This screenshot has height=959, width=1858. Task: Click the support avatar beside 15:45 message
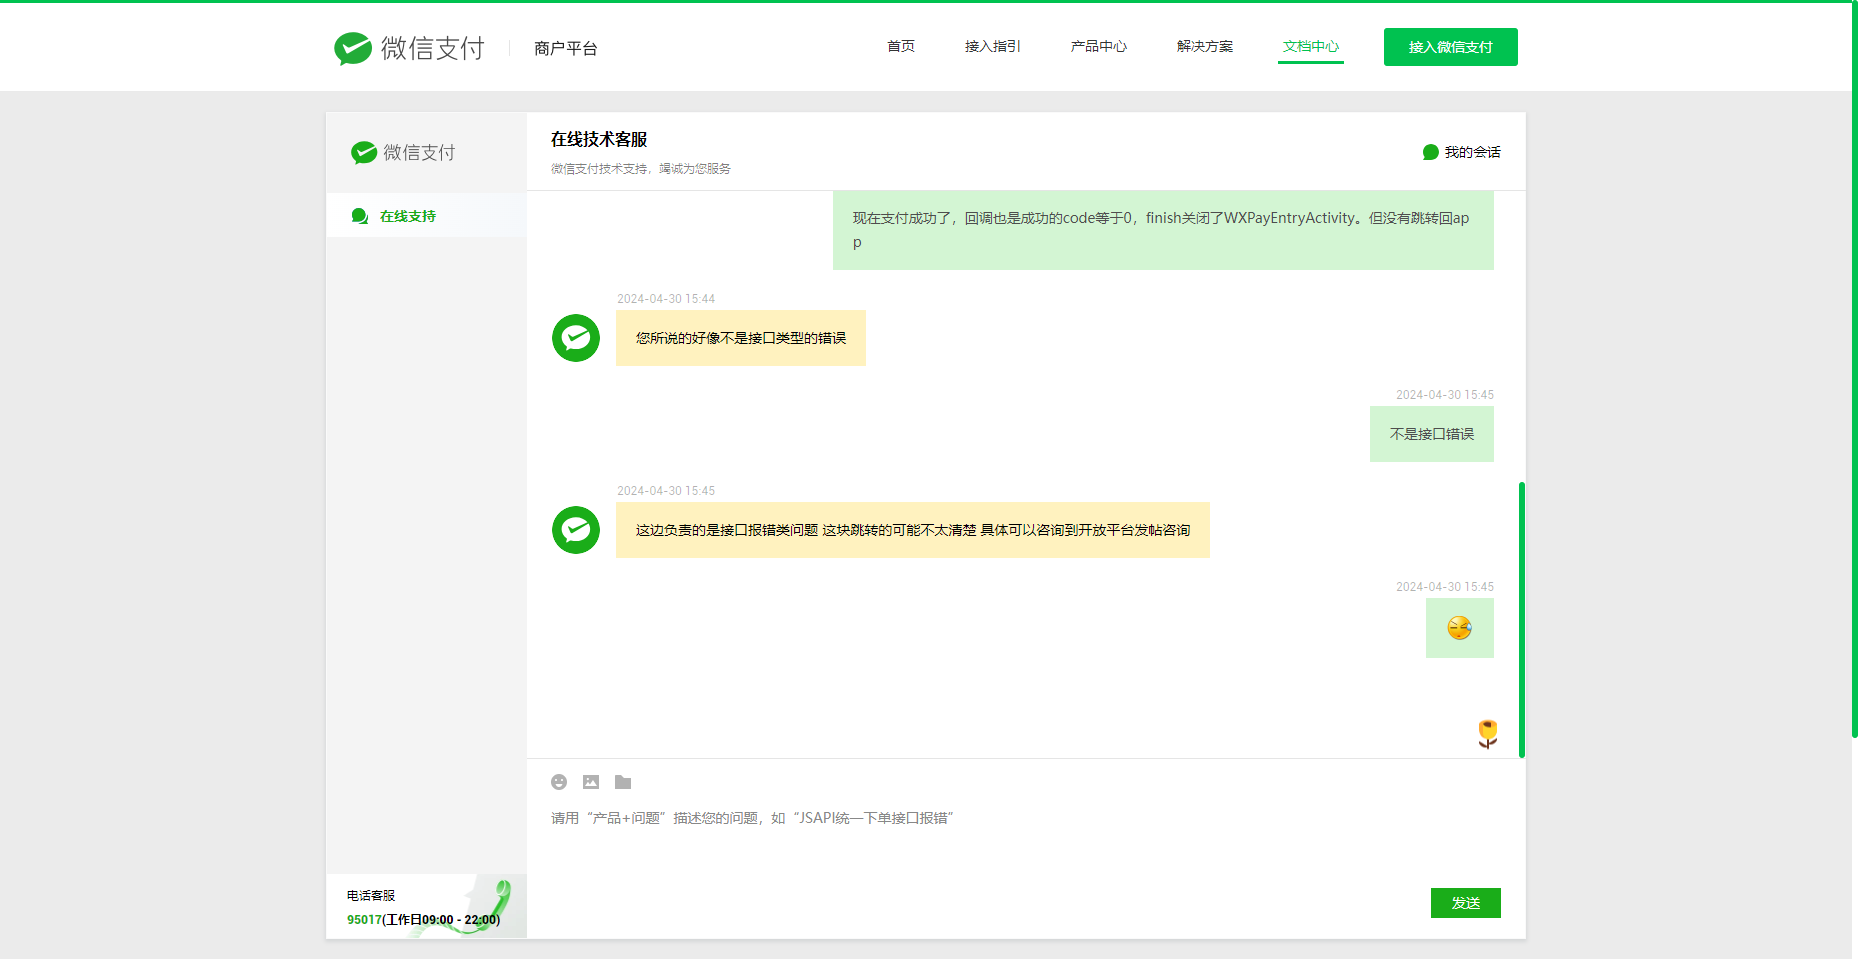(576, 530)
